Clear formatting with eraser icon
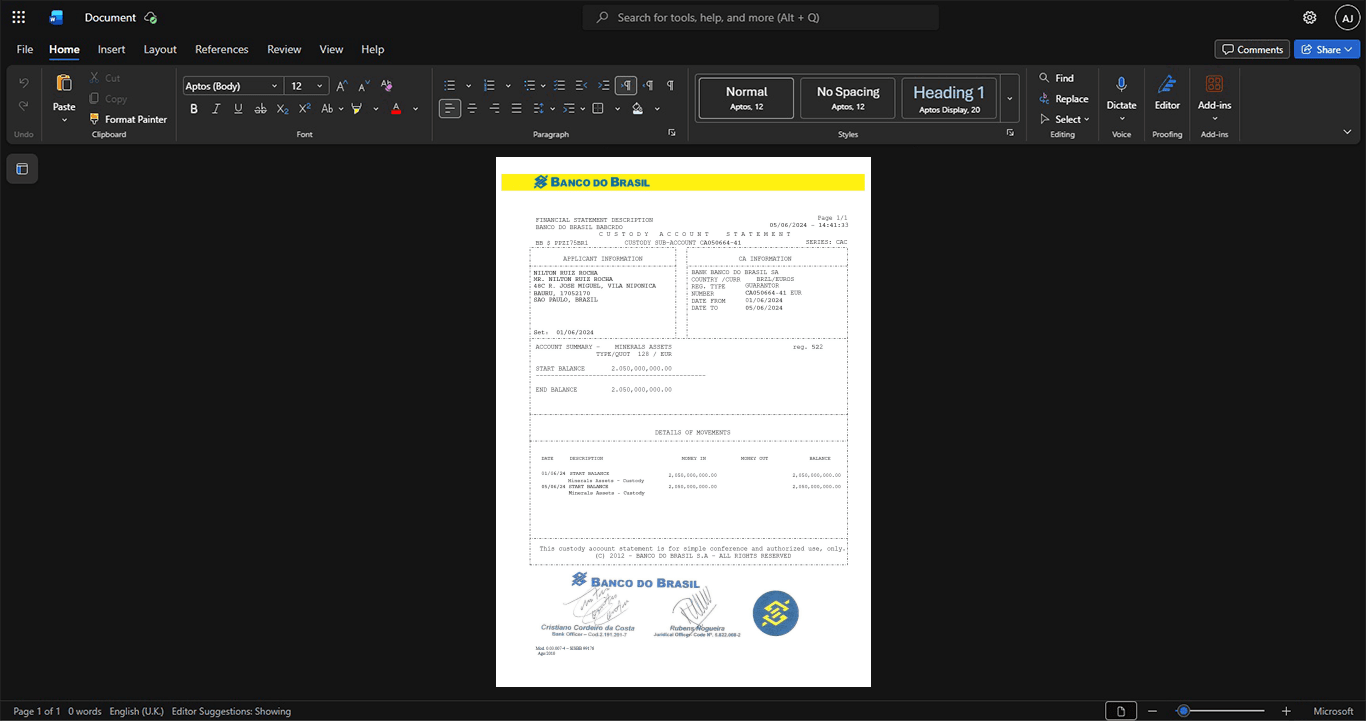The height and width of the screenshot is (721, 1366). (386, 86)
